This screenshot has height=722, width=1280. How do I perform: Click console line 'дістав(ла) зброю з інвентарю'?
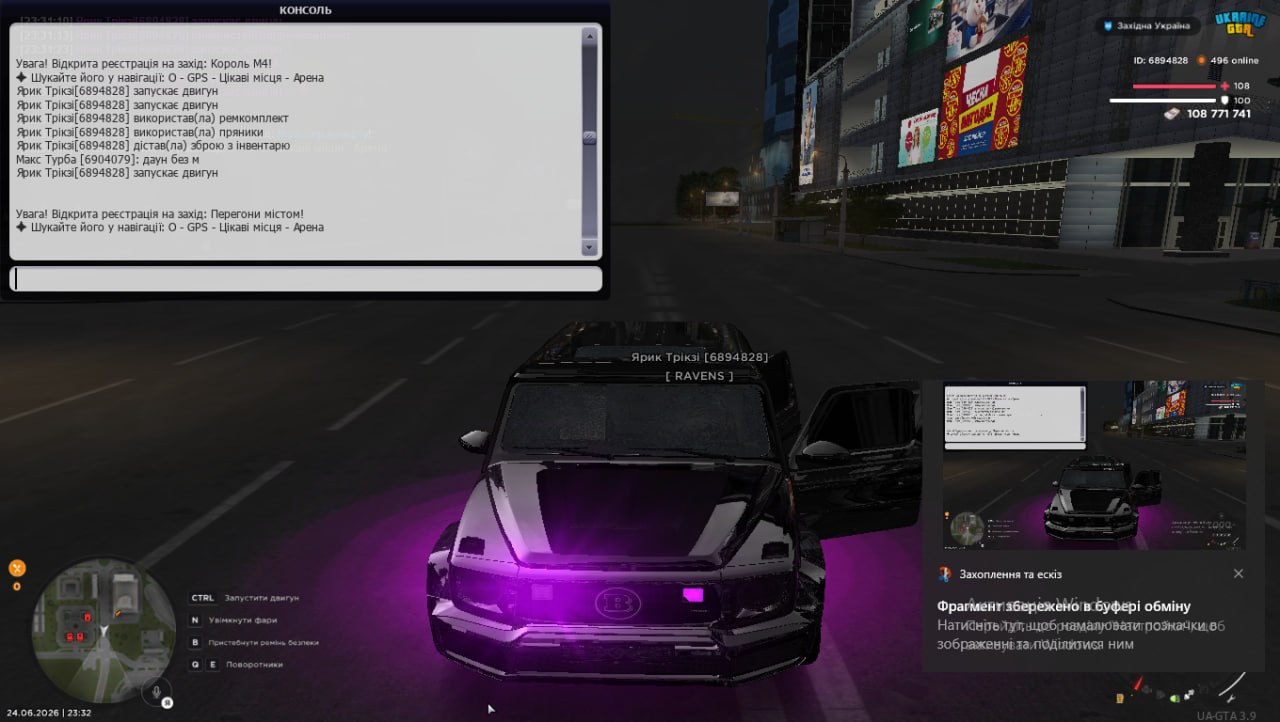click(x=153, y=146)
